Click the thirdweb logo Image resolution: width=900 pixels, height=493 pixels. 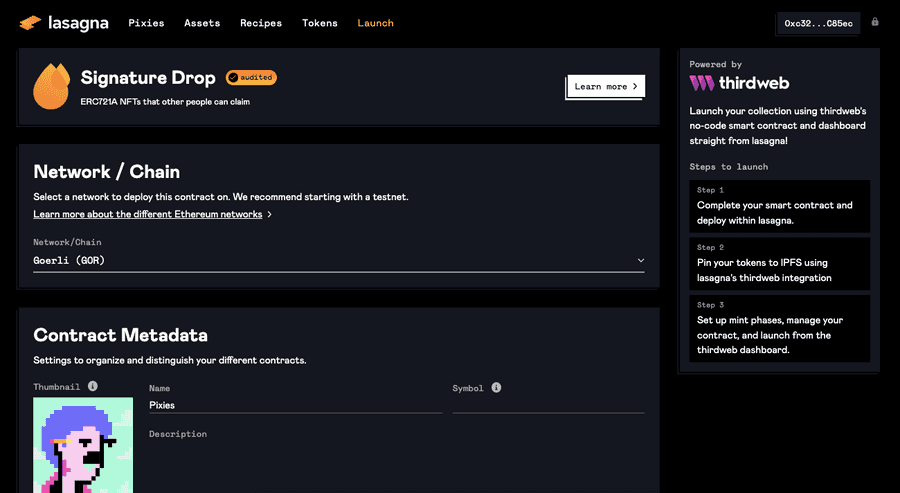point(739,83)
